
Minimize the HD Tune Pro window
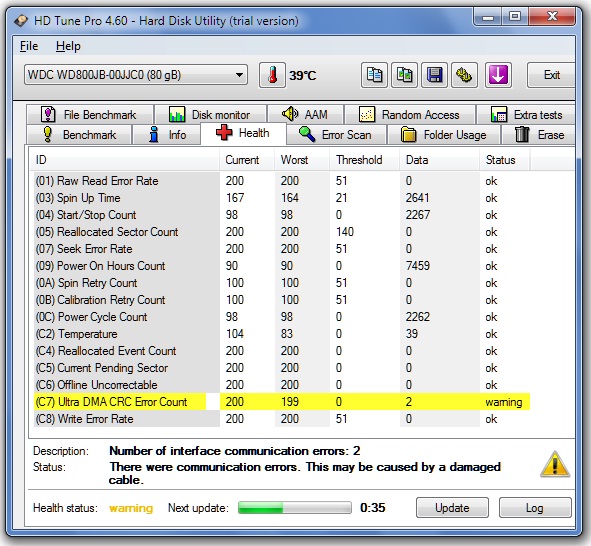click(488, 17)
